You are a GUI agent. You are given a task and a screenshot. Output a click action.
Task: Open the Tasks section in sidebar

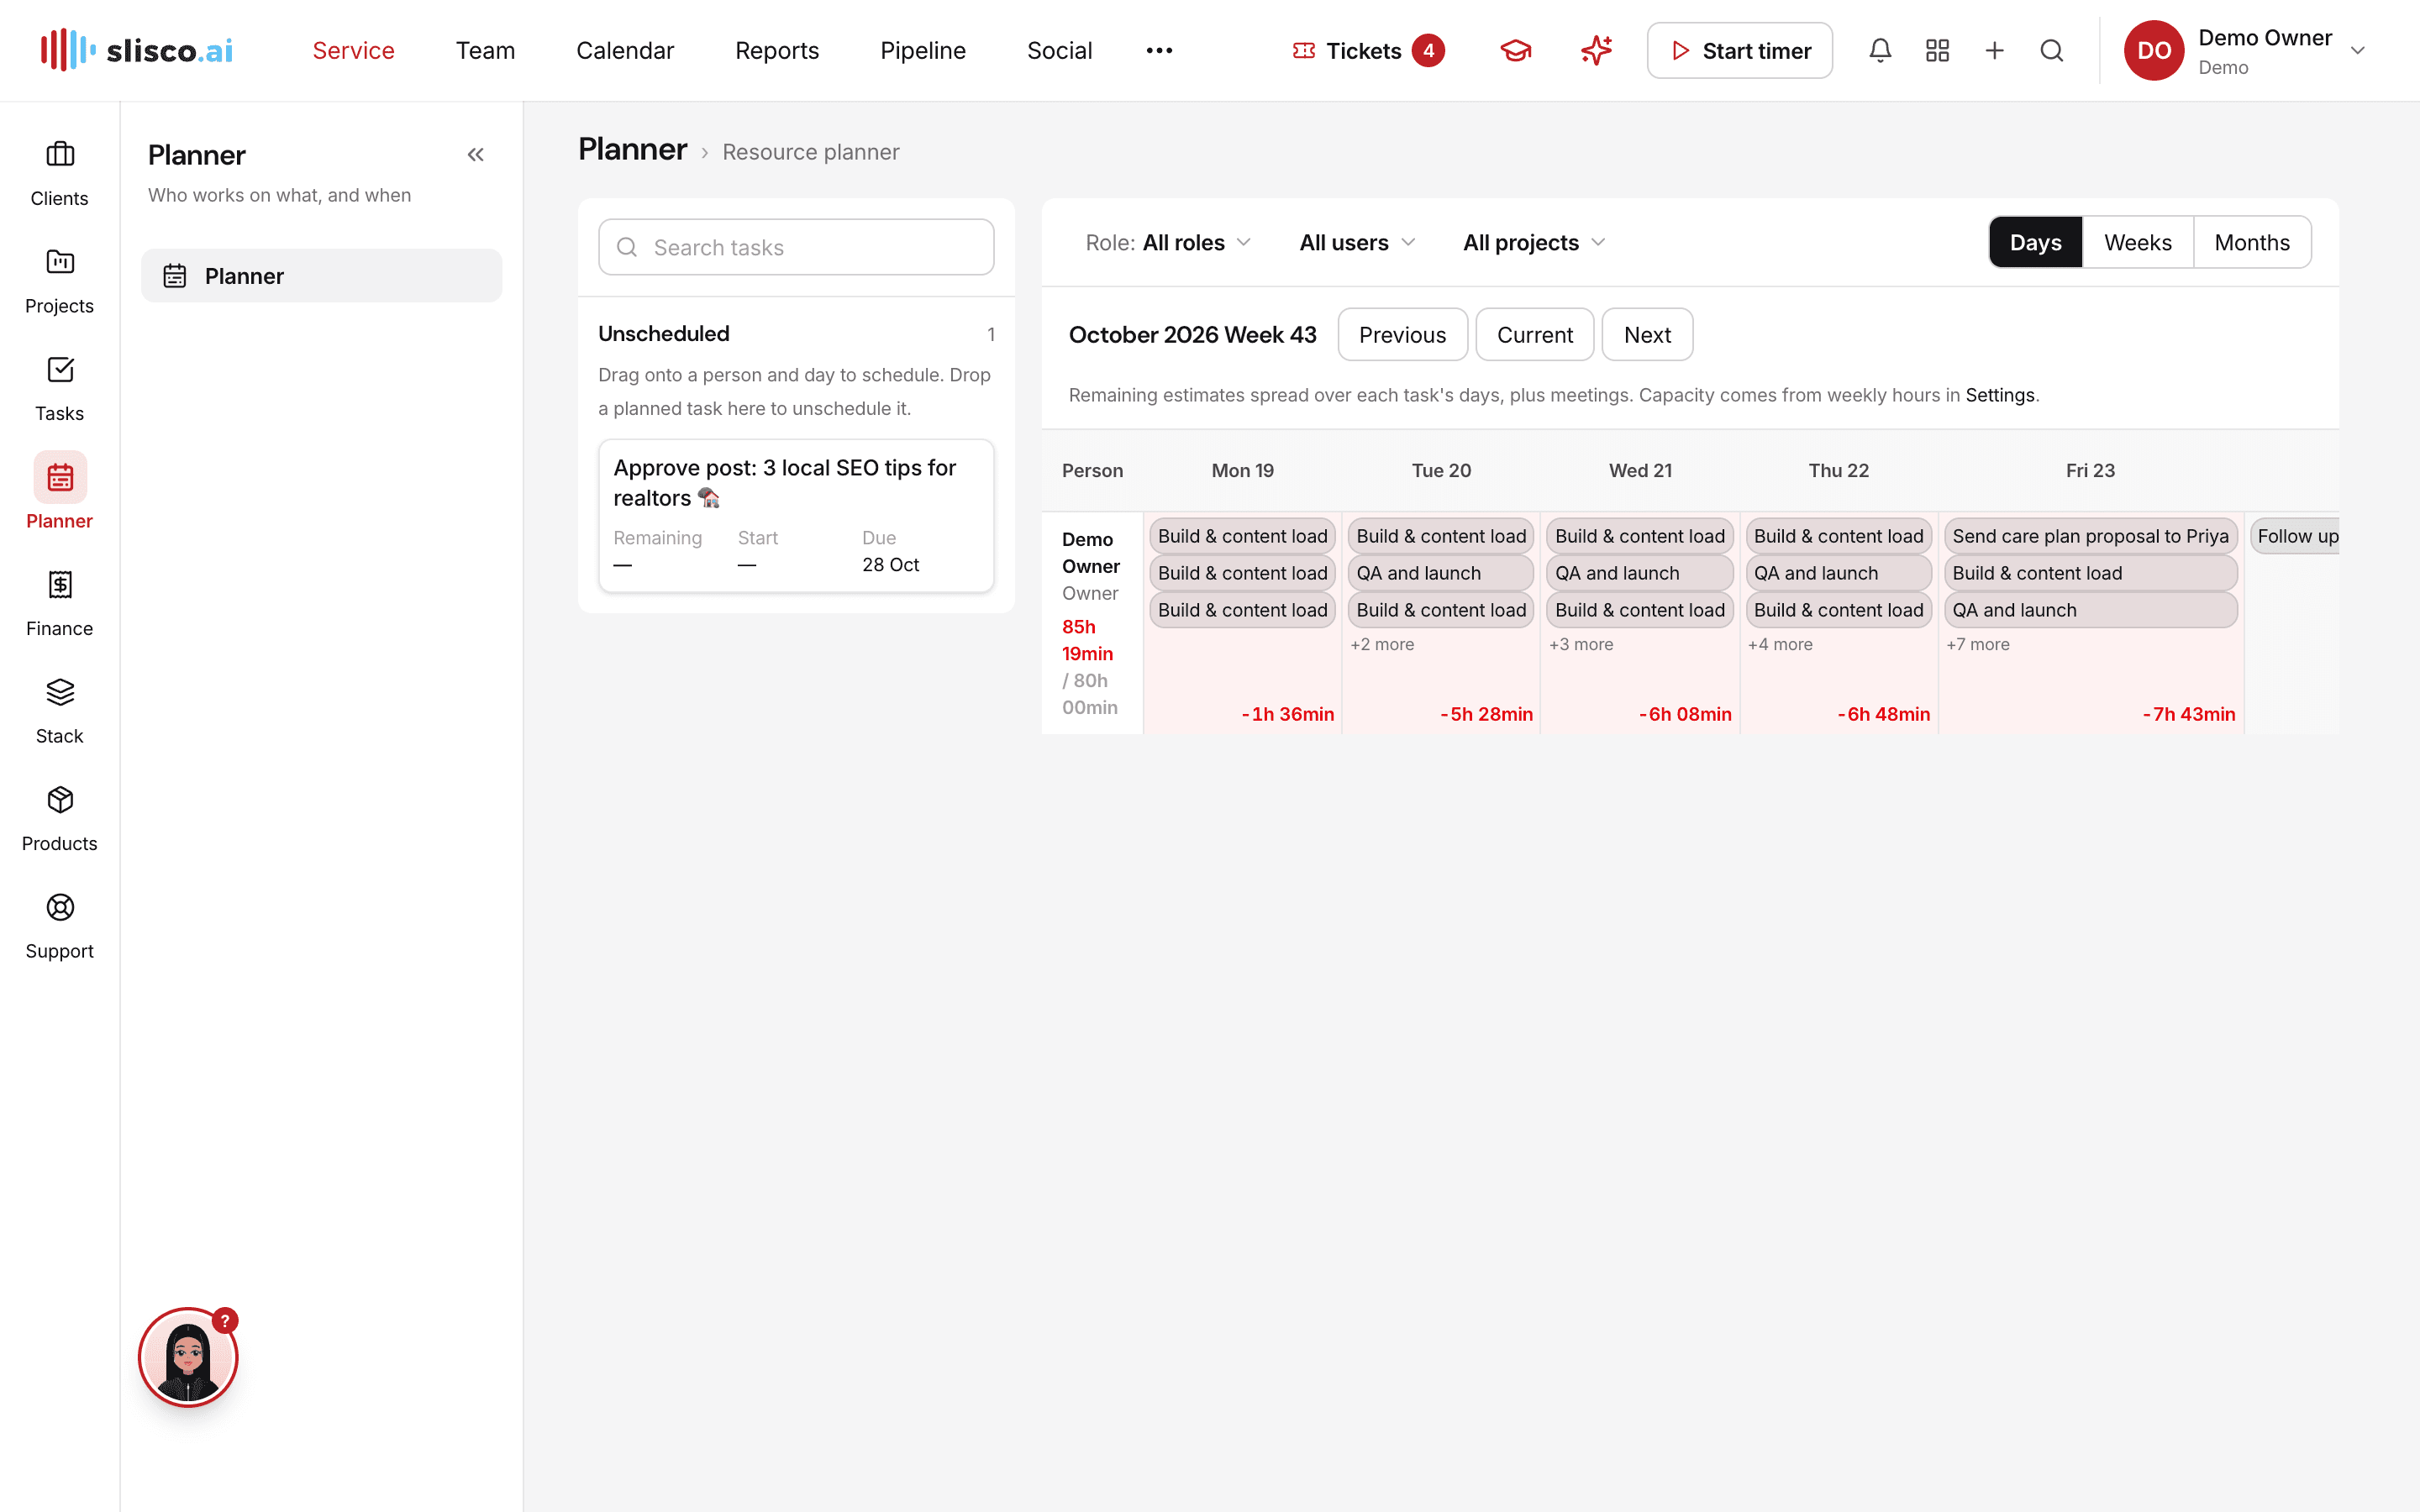pyautogui.click(x=60, y=388)
